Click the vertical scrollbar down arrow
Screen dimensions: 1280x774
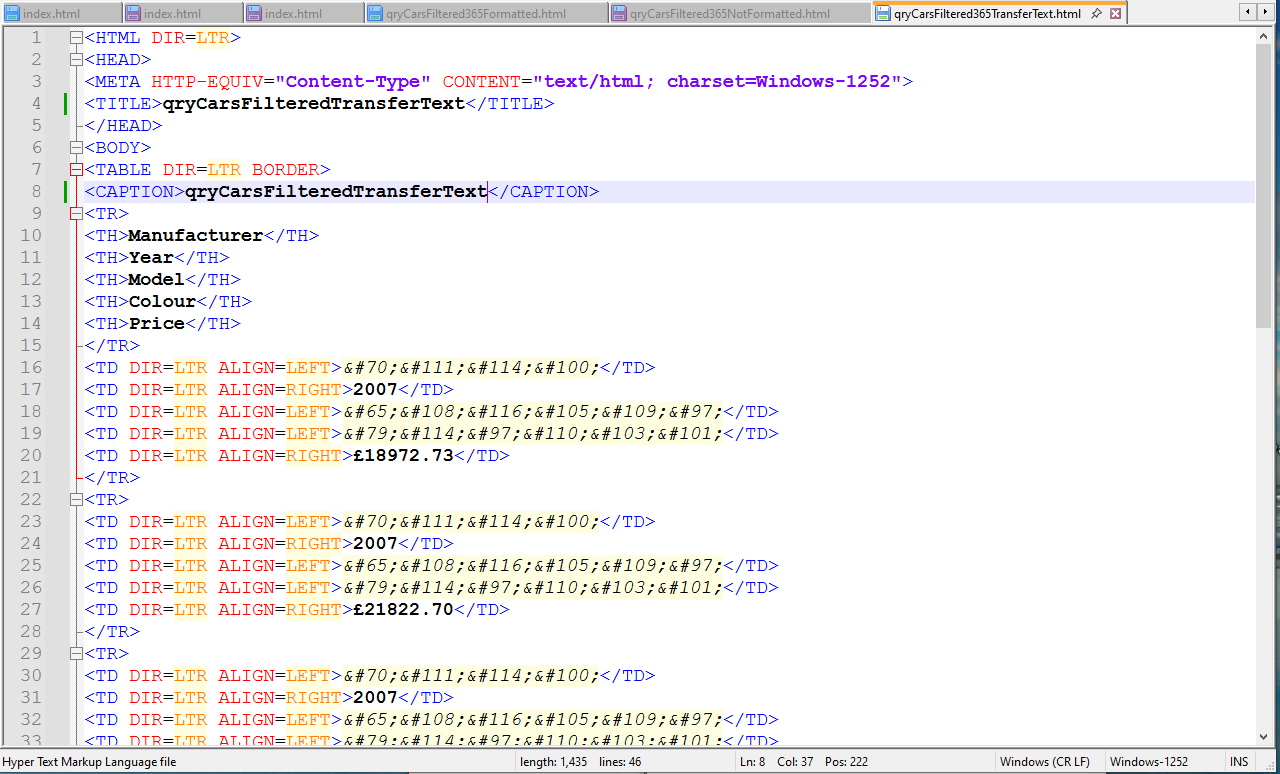click(1264, 735)
